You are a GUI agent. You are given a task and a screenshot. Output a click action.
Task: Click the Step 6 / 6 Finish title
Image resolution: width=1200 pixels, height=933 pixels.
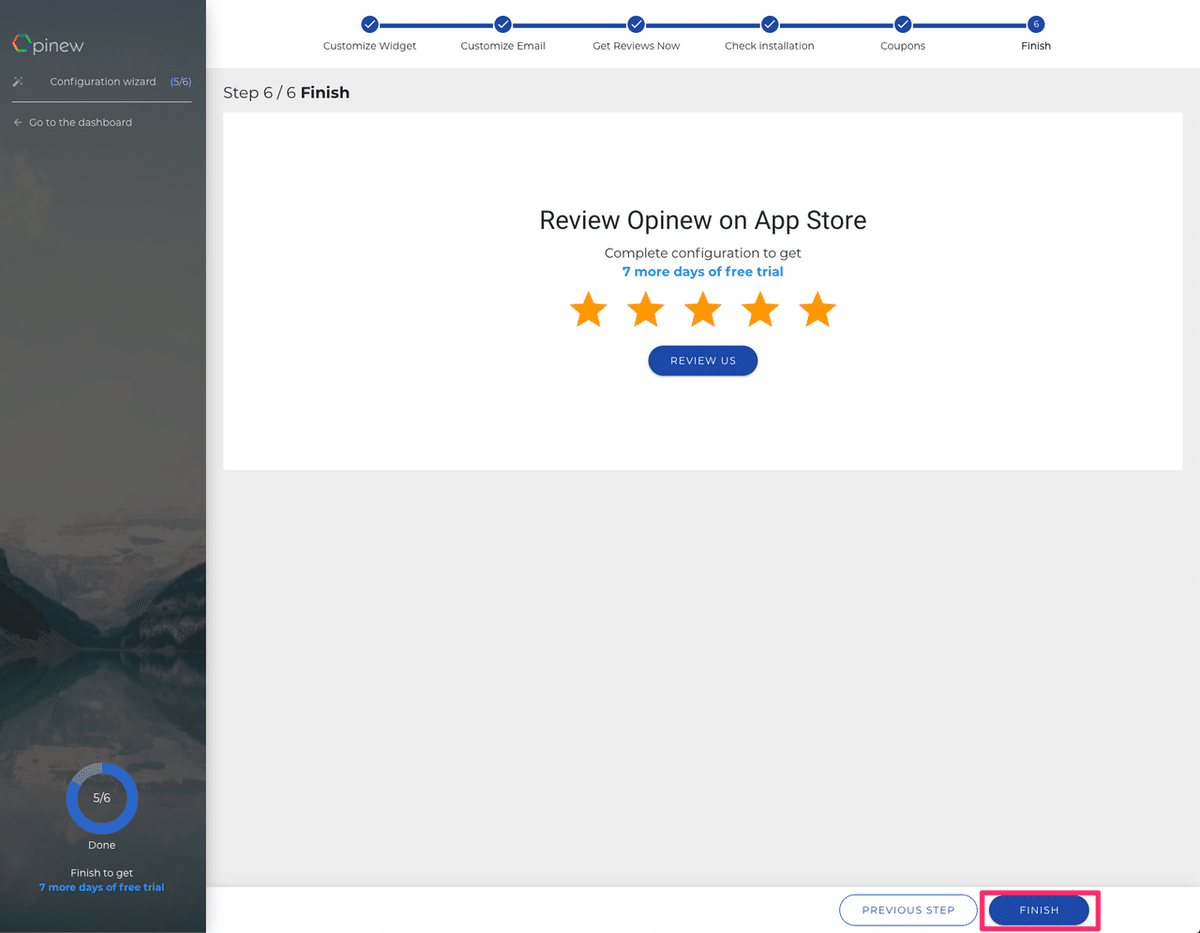pyautogui.click(x=286, y=93)
